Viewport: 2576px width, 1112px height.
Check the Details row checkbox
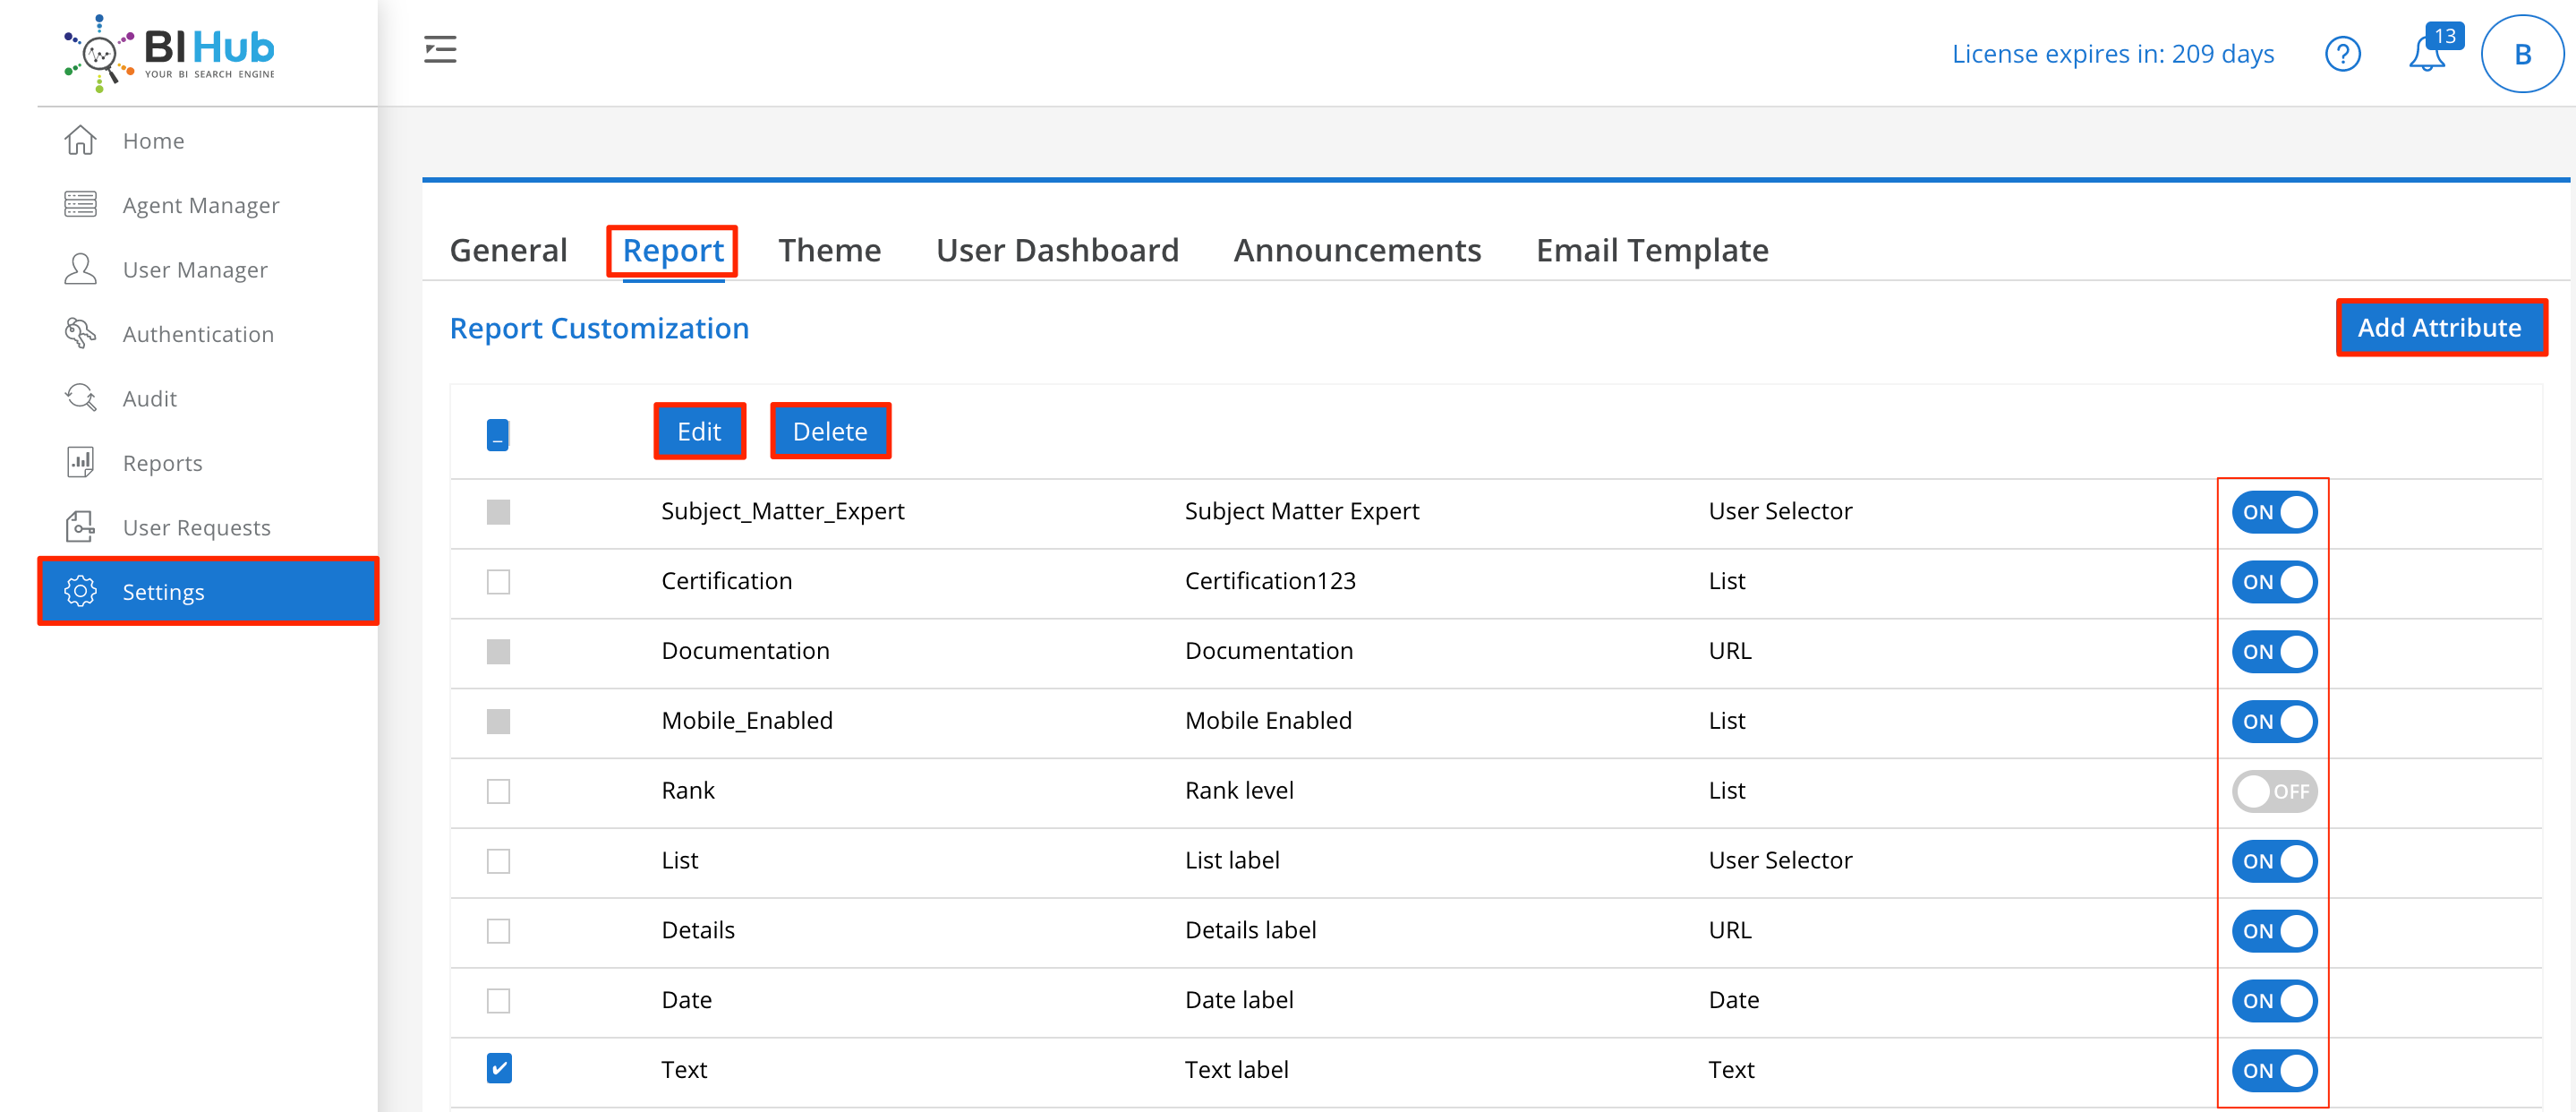tap(498, 931)
